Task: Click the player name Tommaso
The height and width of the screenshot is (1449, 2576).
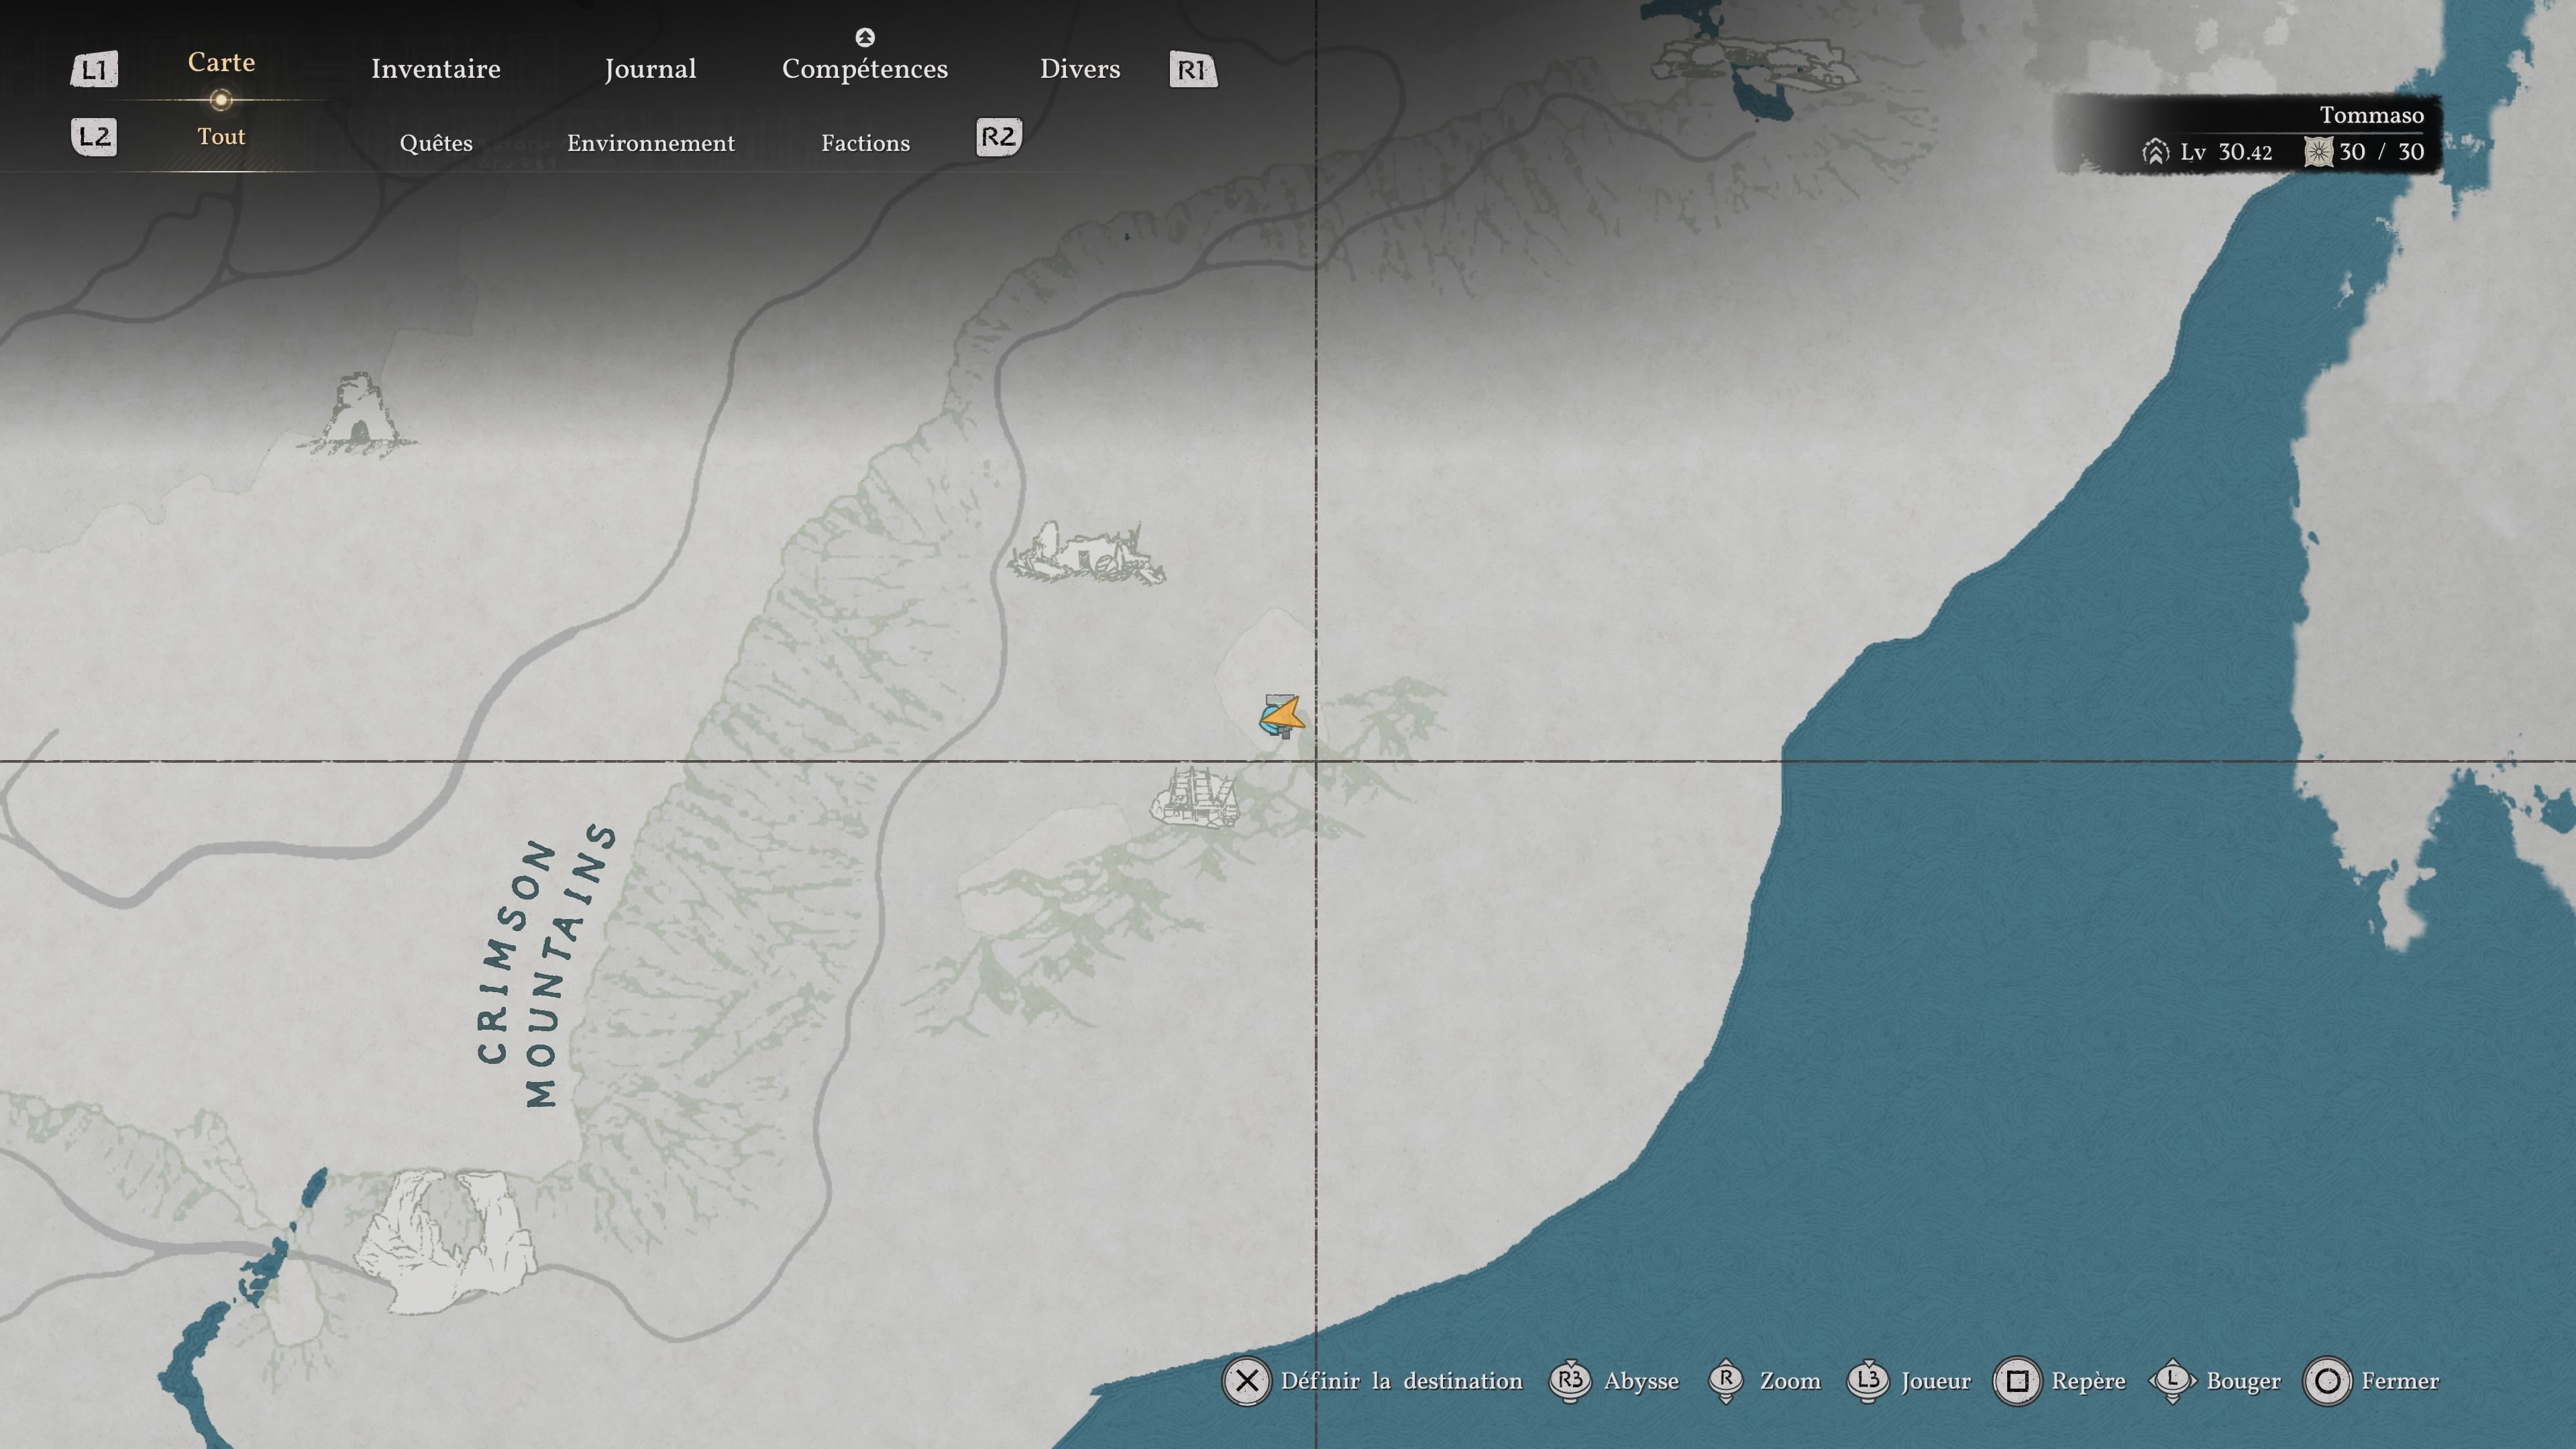Action: pyautogui.click(x=2371, y=115)
